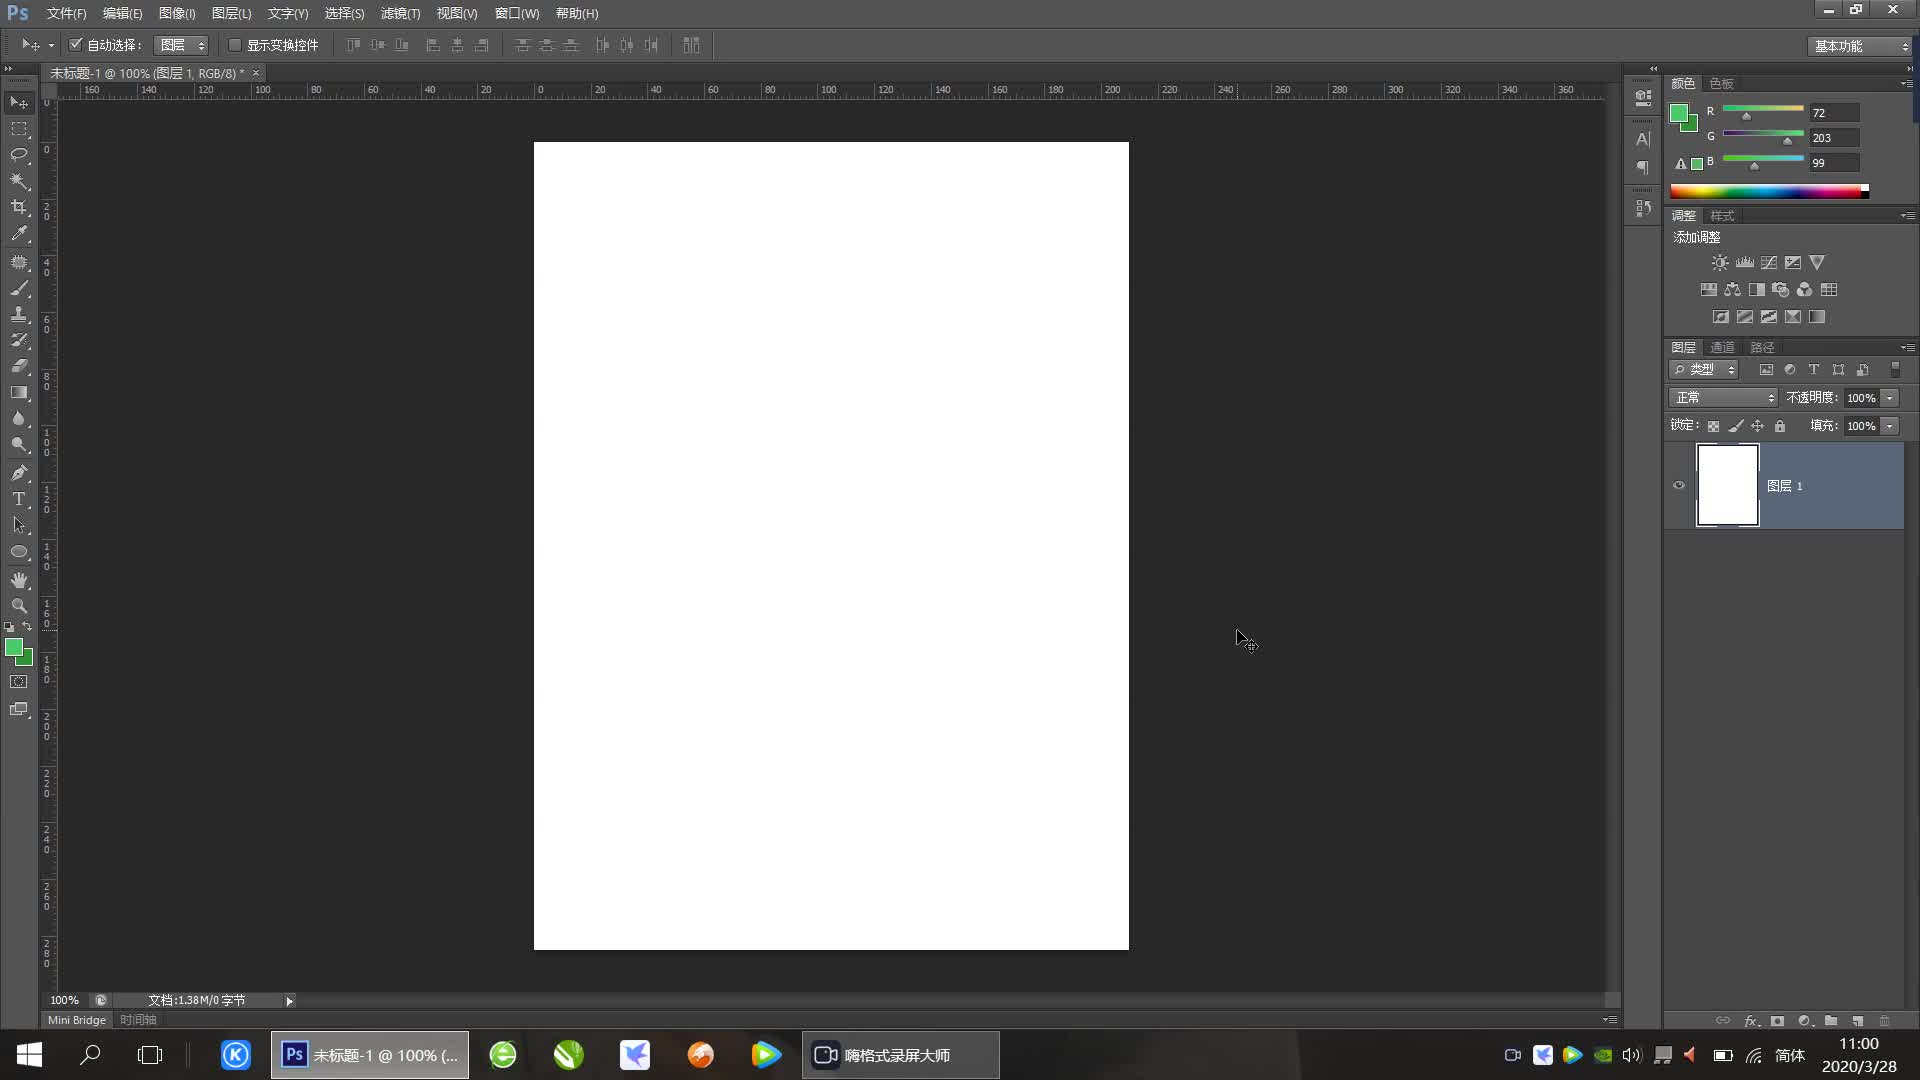
Task: Enable show transform controls checkbox
Action: (235, 45)
